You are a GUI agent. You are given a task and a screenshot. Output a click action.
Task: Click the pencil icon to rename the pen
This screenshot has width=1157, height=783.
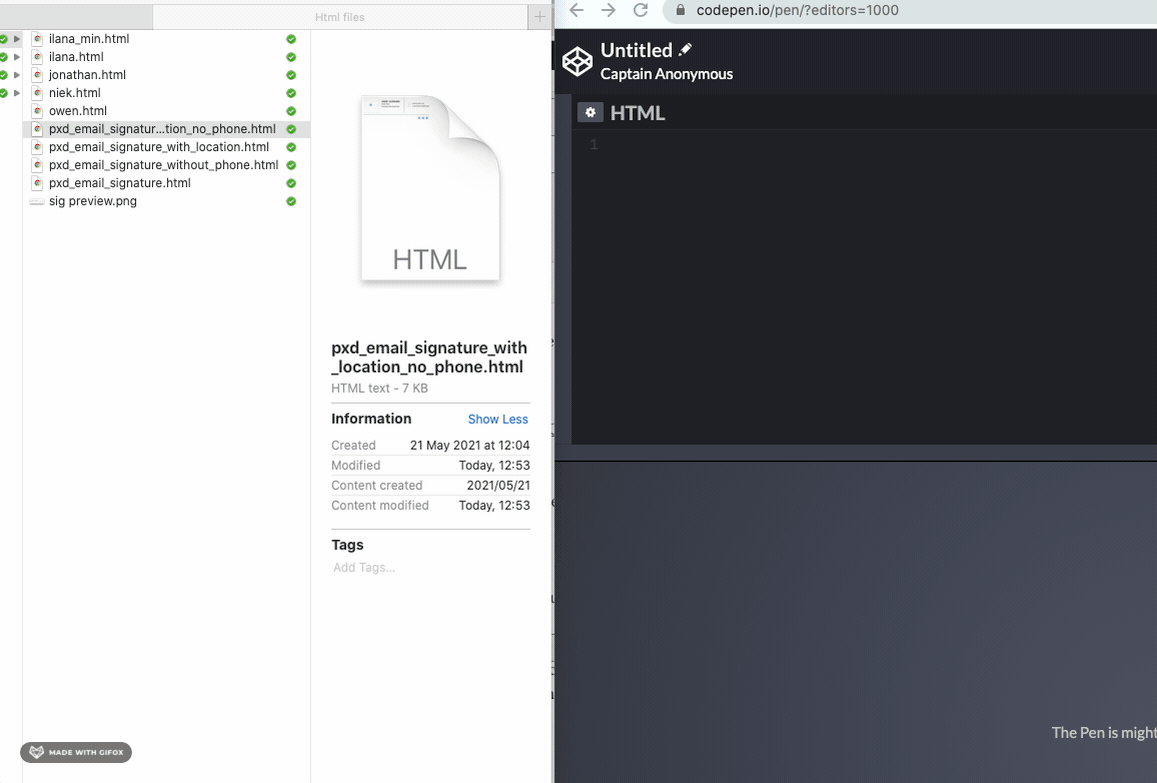pyautogui.click(x=685, y=50)
